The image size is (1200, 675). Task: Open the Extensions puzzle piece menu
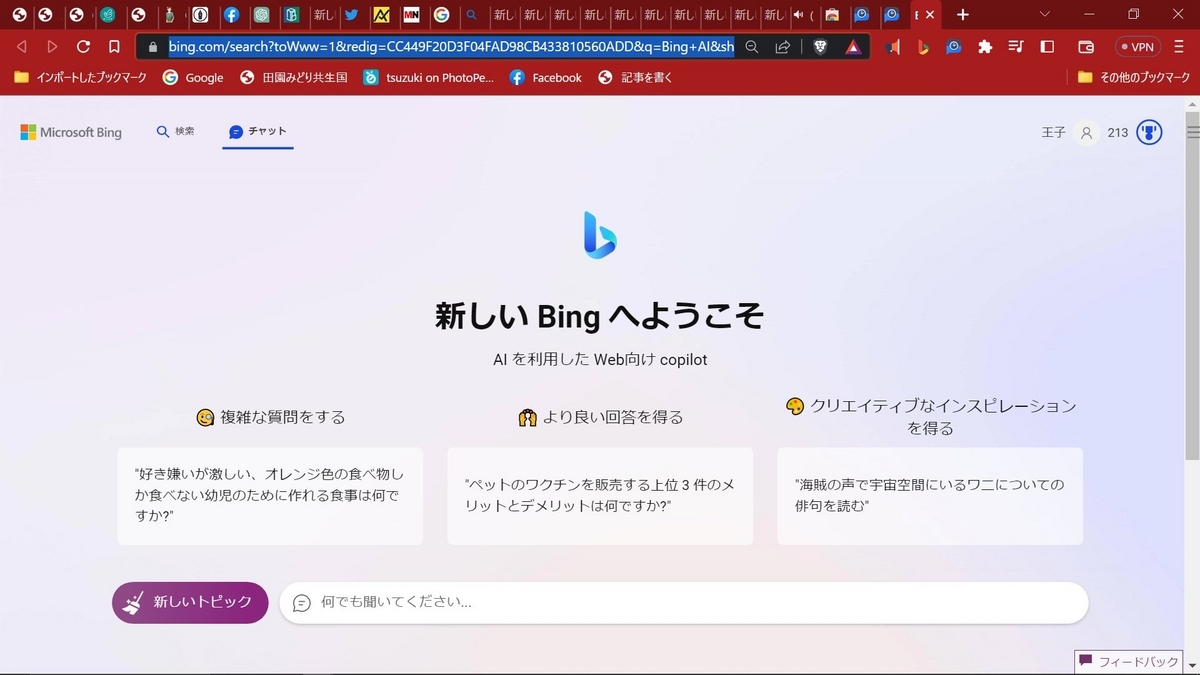click(985, 47)
